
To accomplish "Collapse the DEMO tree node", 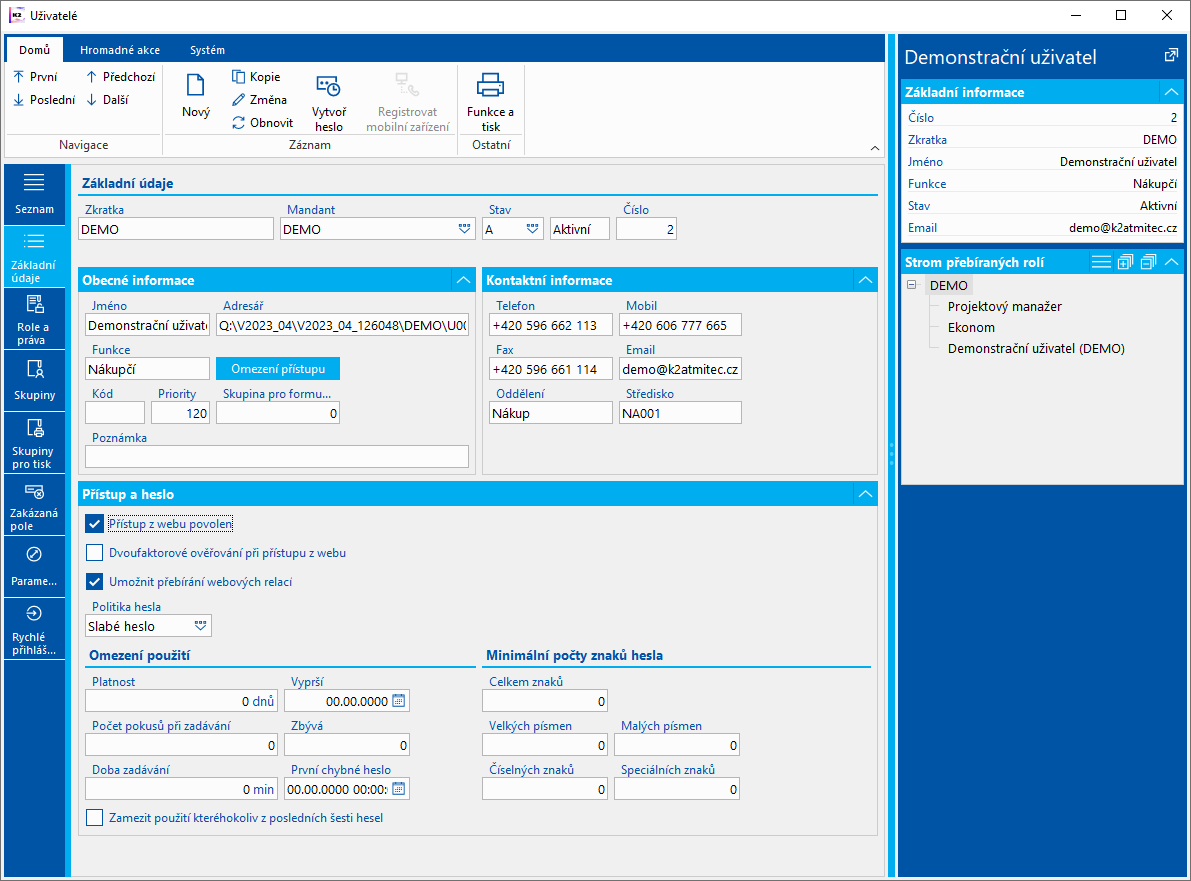I will [911, 286].
